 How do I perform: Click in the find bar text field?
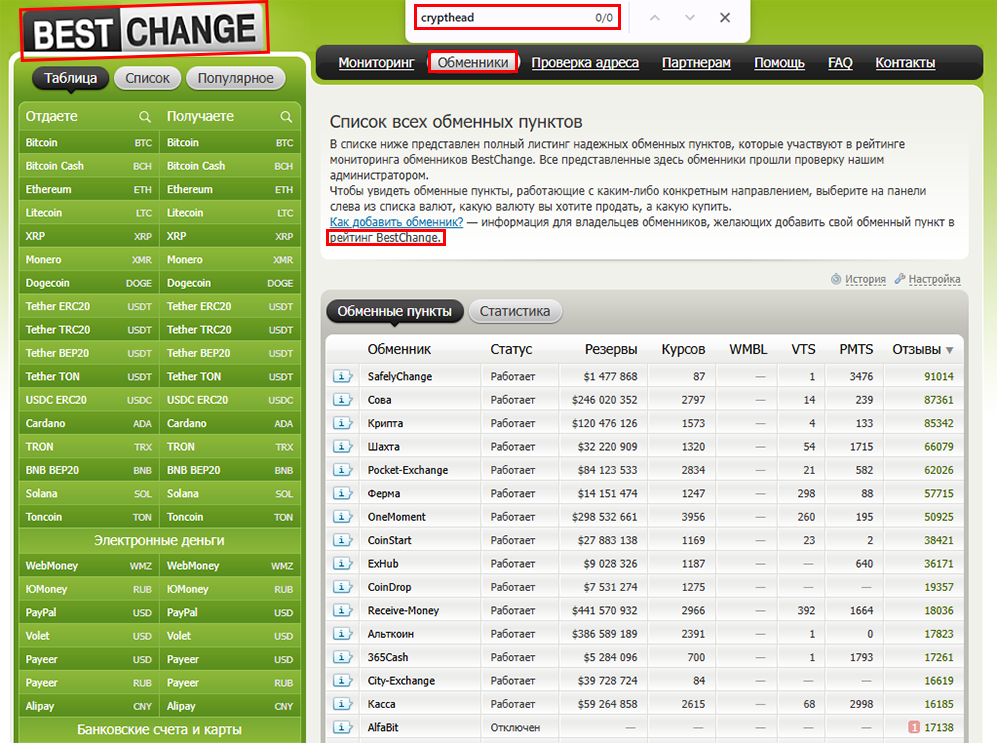click(x=500, y=17)
